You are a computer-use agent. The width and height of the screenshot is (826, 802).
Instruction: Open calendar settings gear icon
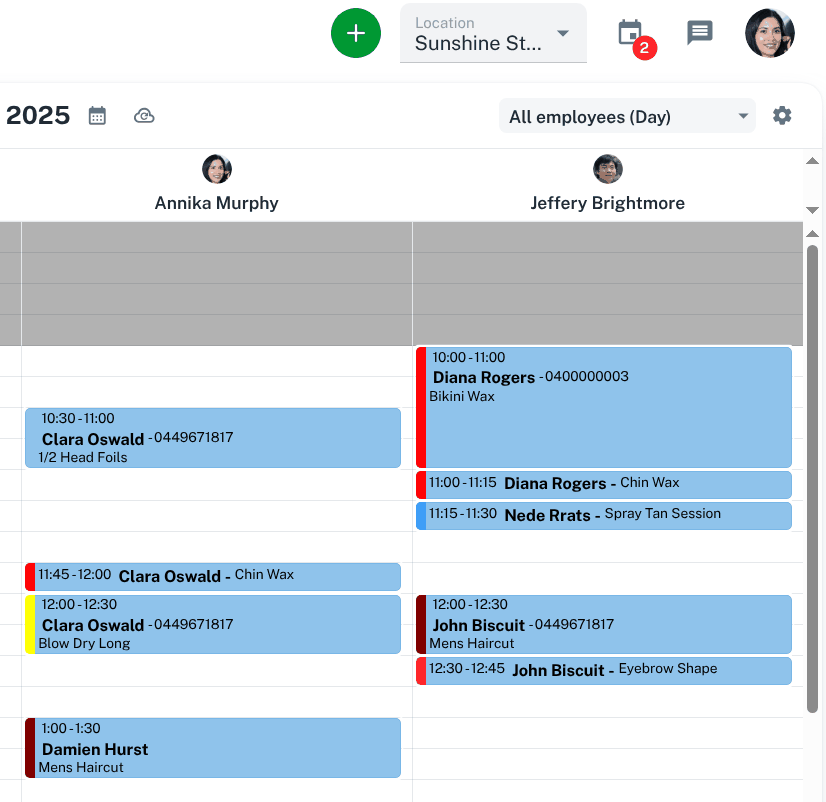pos(782,116)
